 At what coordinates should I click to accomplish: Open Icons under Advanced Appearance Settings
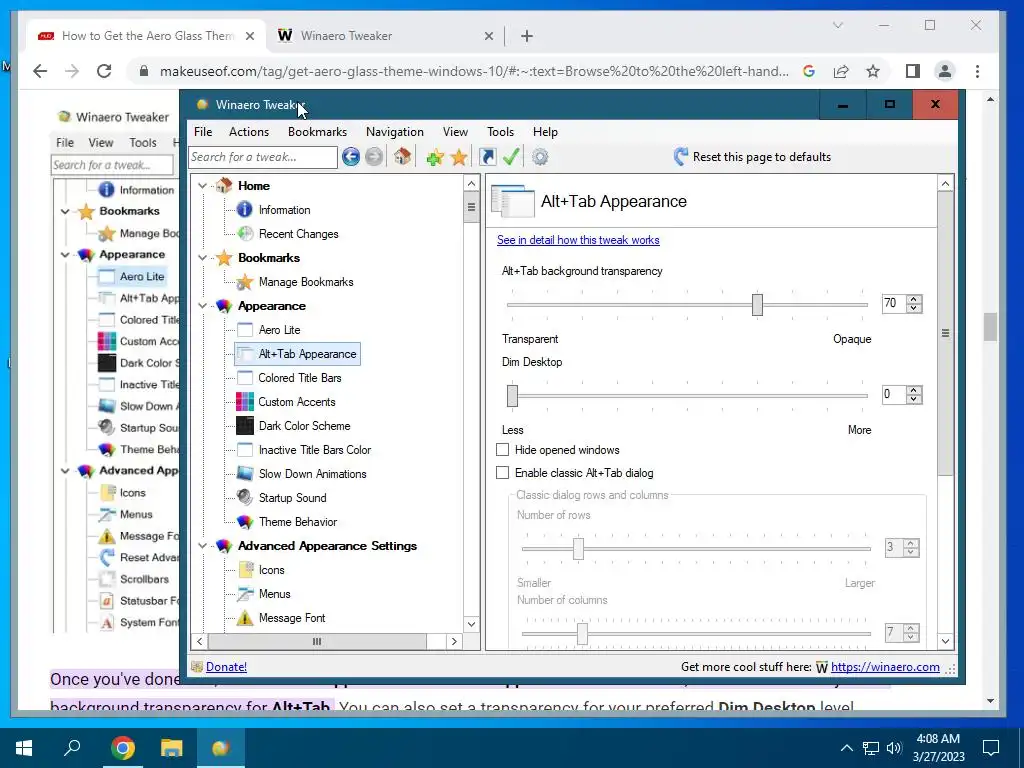coord(271,570)
